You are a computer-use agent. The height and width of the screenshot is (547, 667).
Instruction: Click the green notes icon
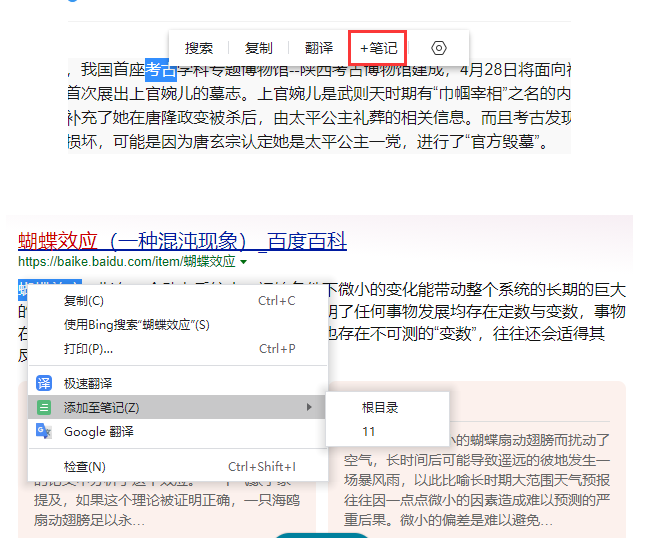44,407
